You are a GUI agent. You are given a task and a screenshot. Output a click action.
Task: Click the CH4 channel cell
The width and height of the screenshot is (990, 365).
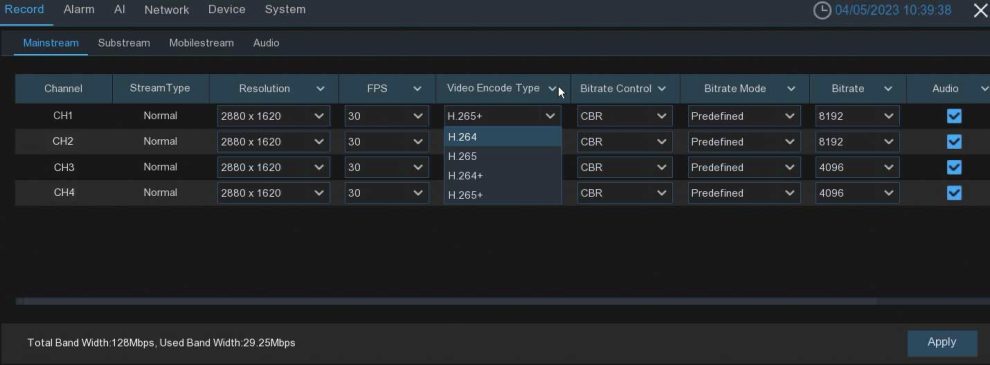coord(63,193)
